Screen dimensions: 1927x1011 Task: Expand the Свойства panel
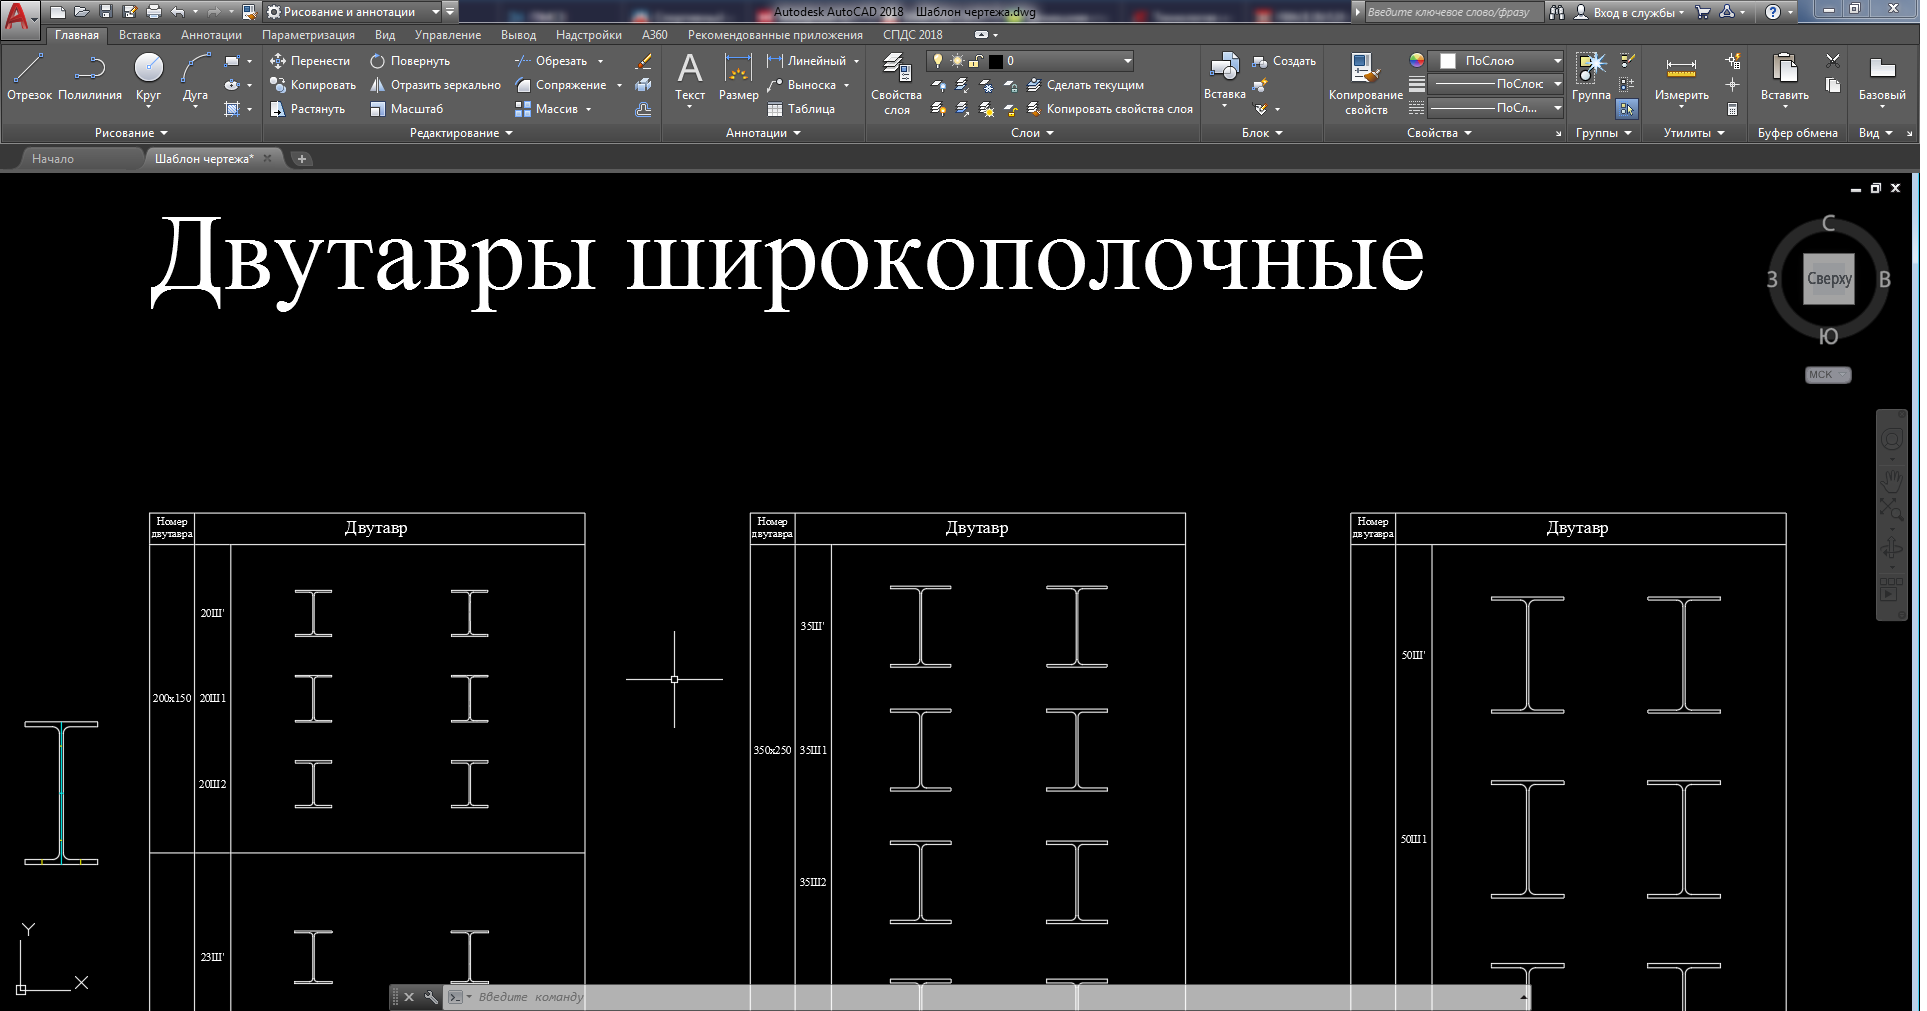[x=1439, y=133]
